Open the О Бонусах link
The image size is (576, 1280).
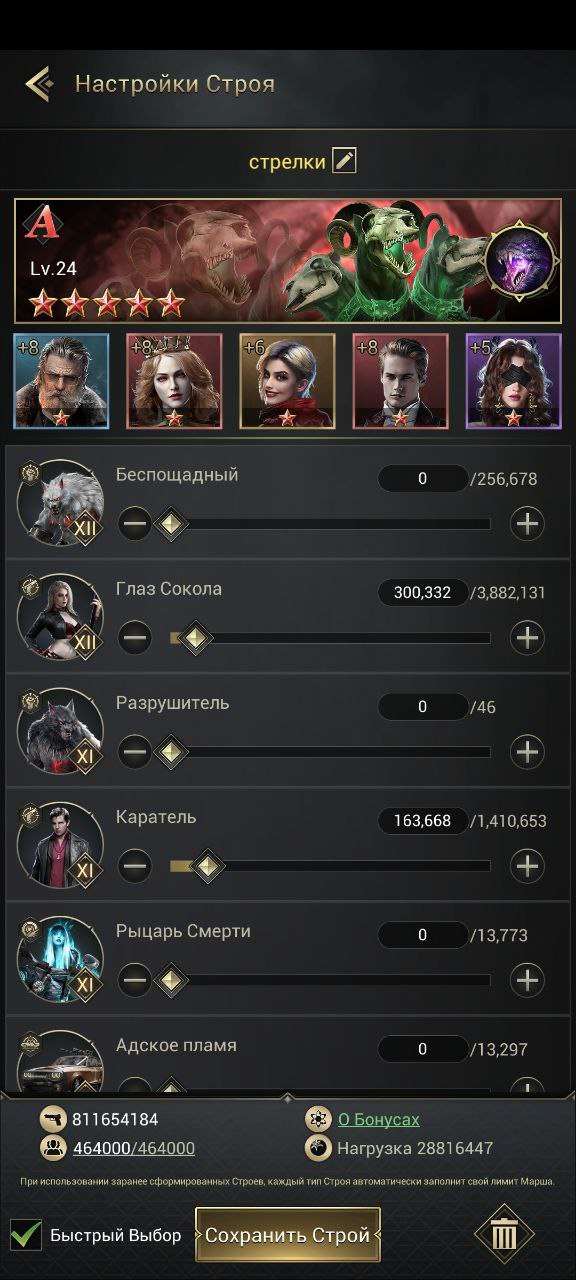[378, 1119]
